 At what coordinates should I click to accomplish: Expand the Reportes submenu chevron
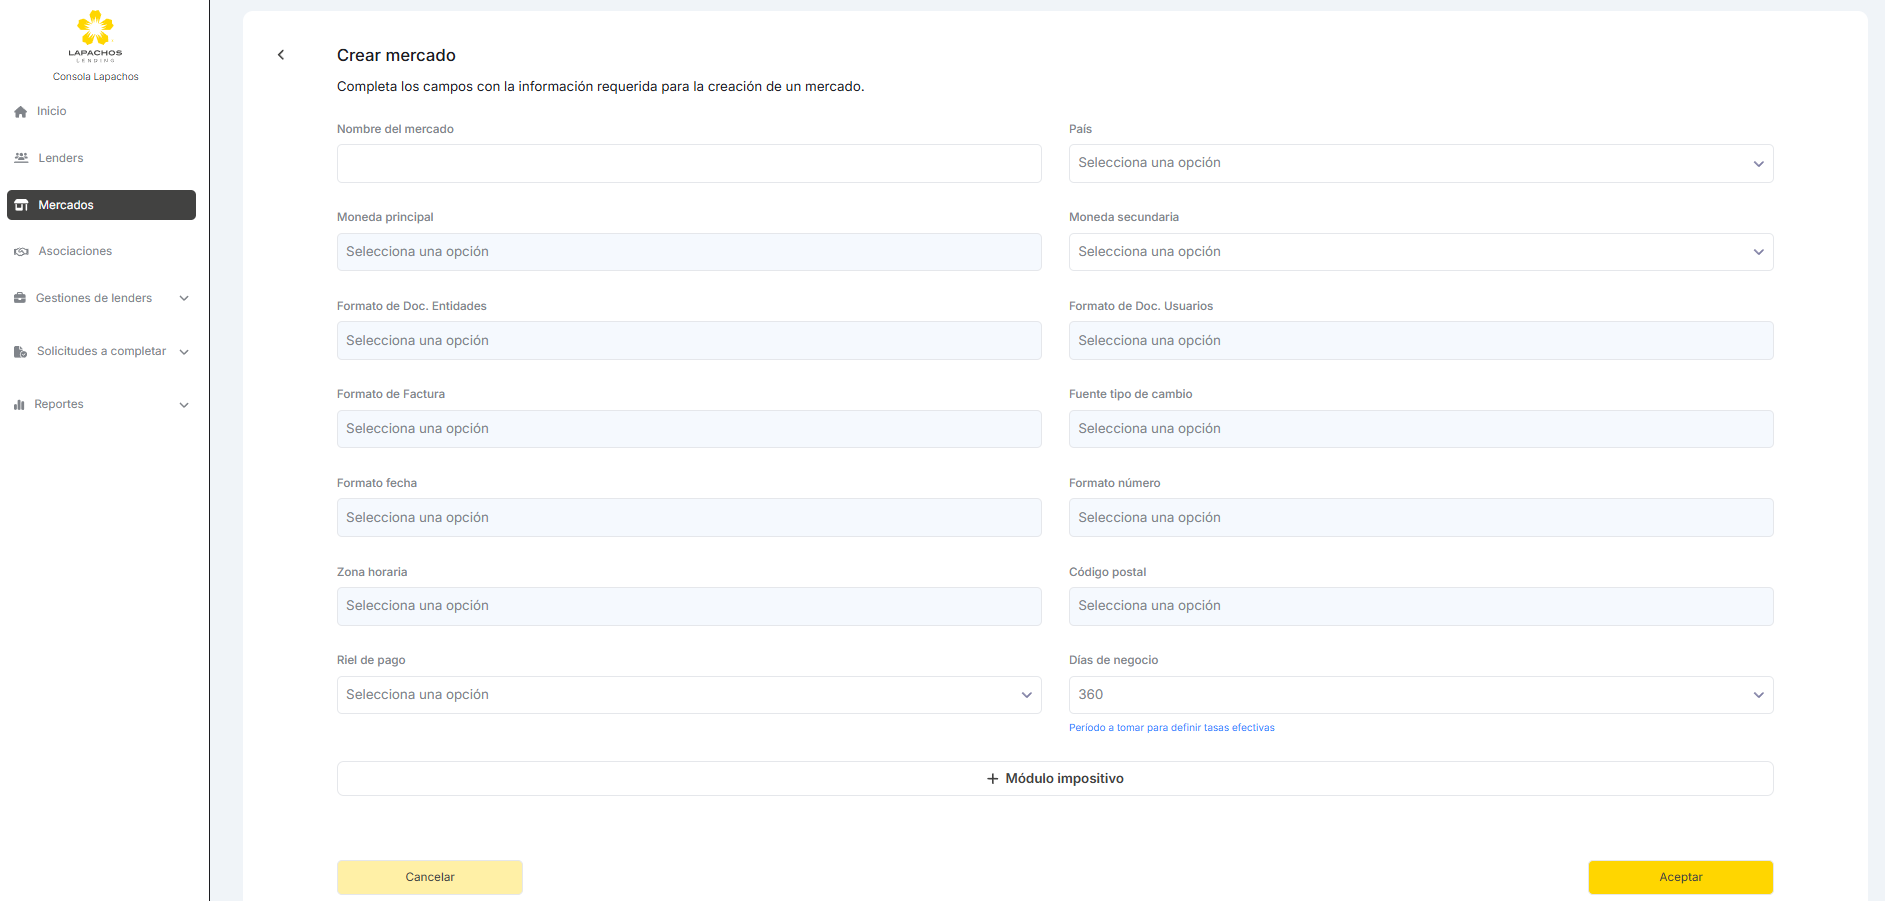point(184,405)
